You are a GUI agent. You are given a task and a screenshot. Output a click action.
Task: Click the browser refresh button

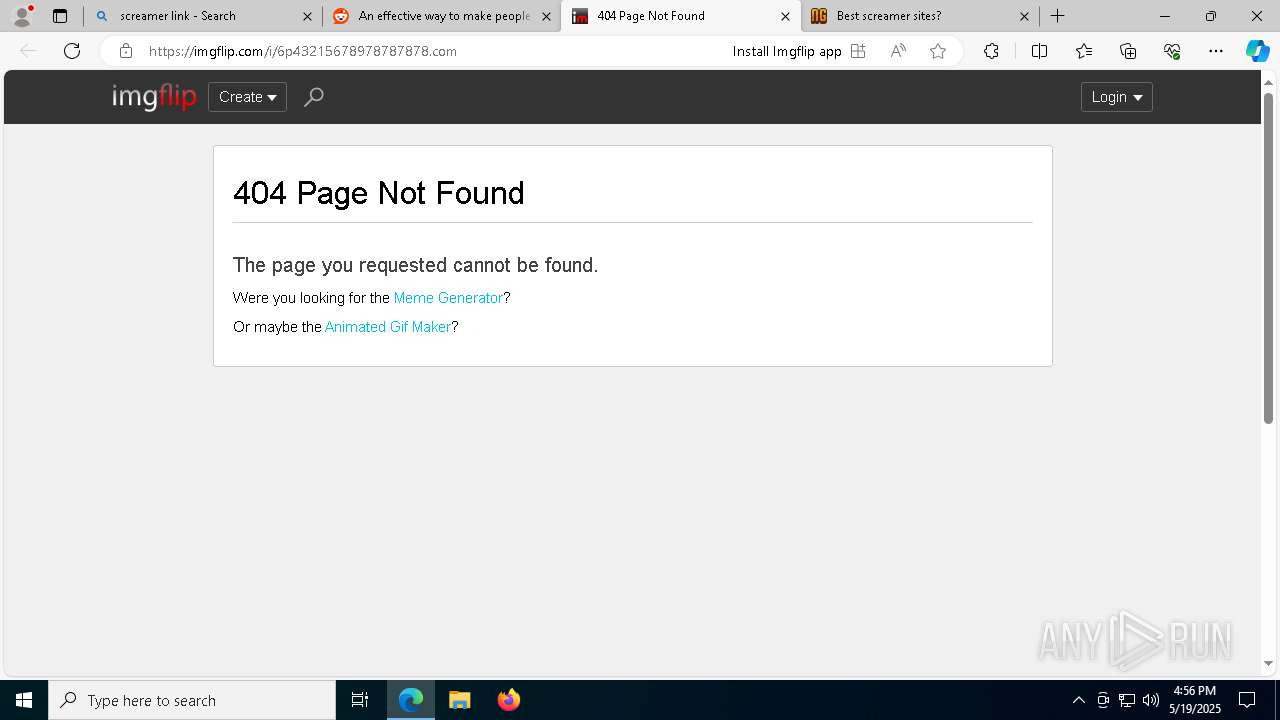[72, 51]
